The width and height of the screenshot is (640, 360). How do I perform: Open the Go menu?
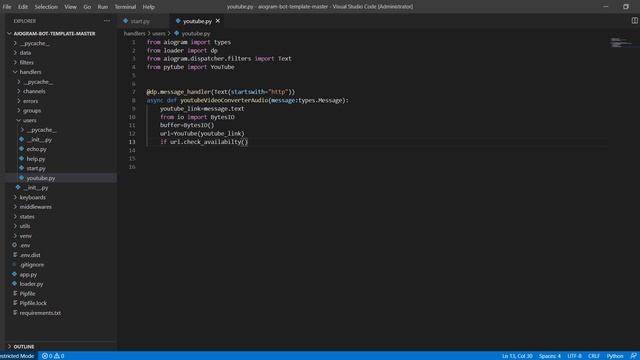click(87, 7)
